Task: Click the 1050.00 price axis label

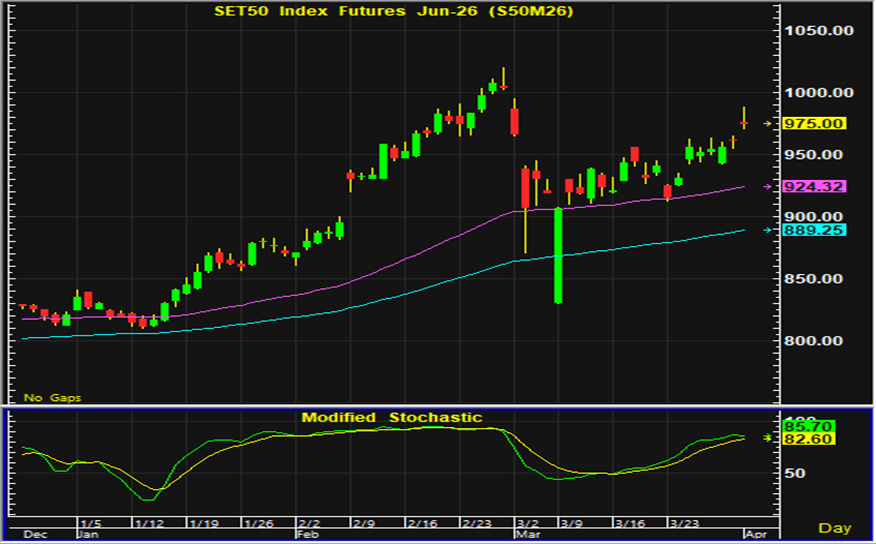Action: [819, 31]
